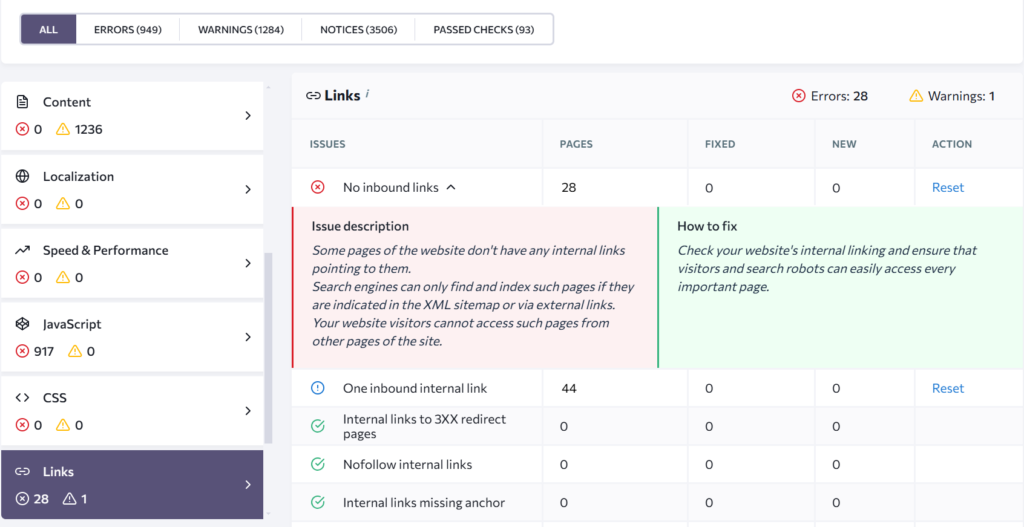Select the Links category in sidebar
1024x527 pixels.
pyautogui.click(x=130, y=485)
